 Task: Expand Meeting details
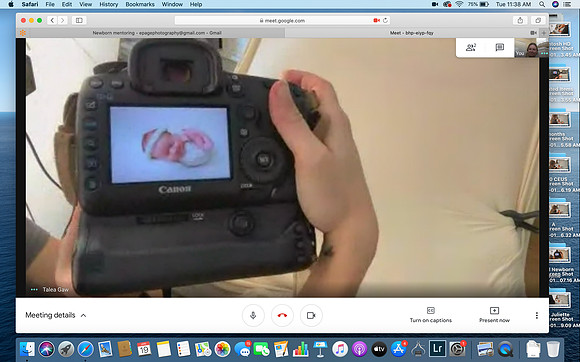[55, 315]
